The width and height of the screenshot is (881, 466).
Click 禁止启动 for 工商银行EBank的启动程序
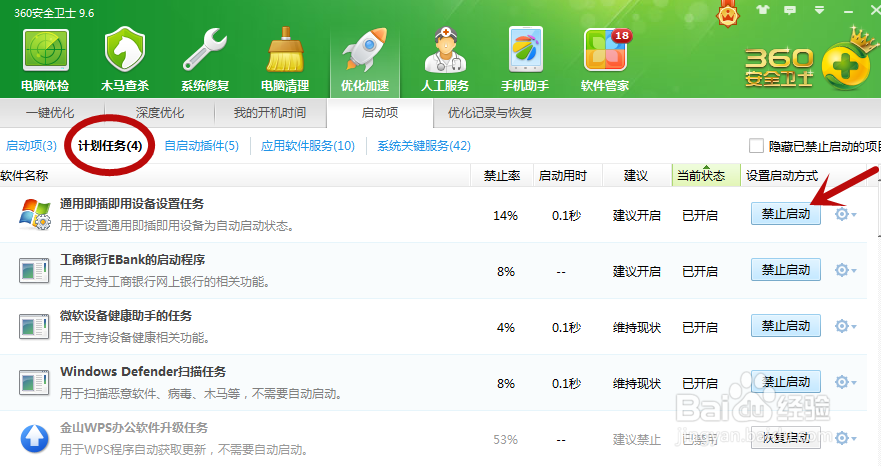[785, 270]
